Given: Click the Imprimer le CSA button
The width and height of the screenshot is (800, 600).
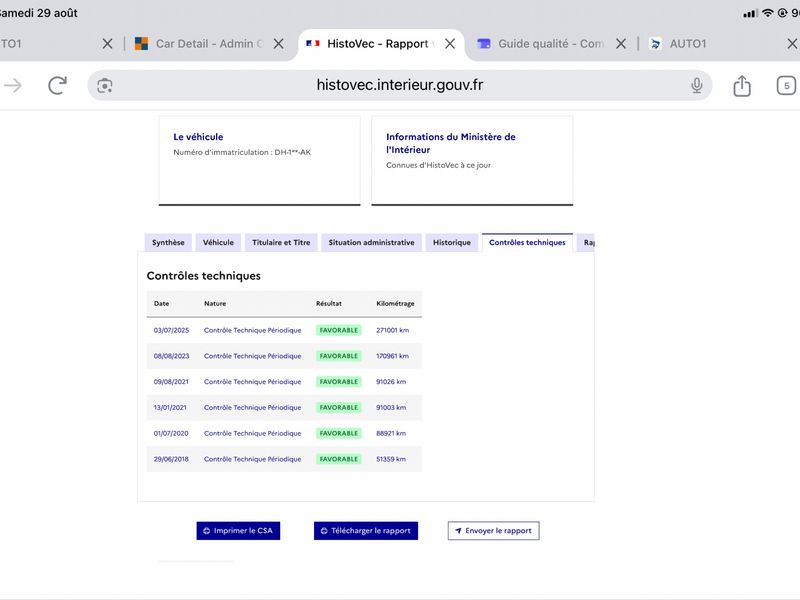Looking at the screenshot, I should [x=238, y=531].
